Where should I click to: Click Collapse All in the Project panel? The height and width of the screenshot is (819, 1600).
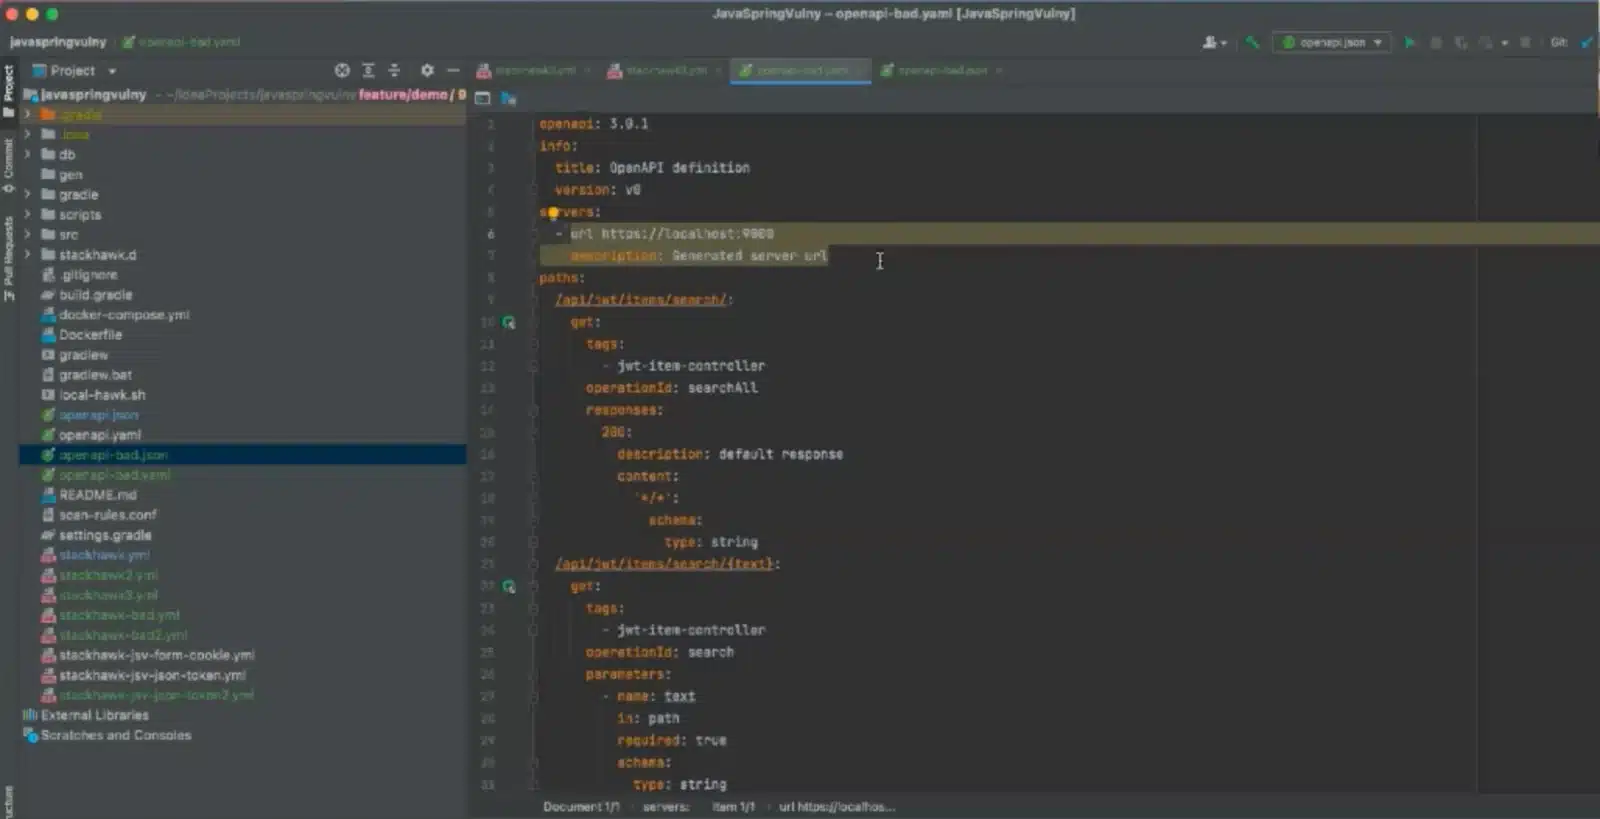[394, 71]
